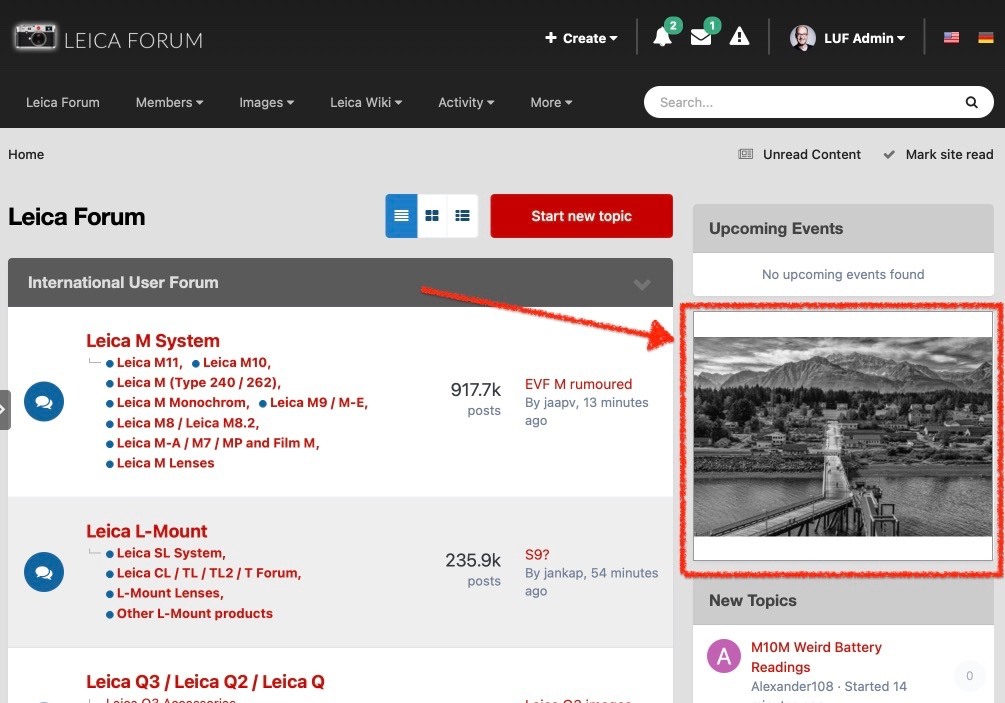Select the table view layout button

point(401,216)
